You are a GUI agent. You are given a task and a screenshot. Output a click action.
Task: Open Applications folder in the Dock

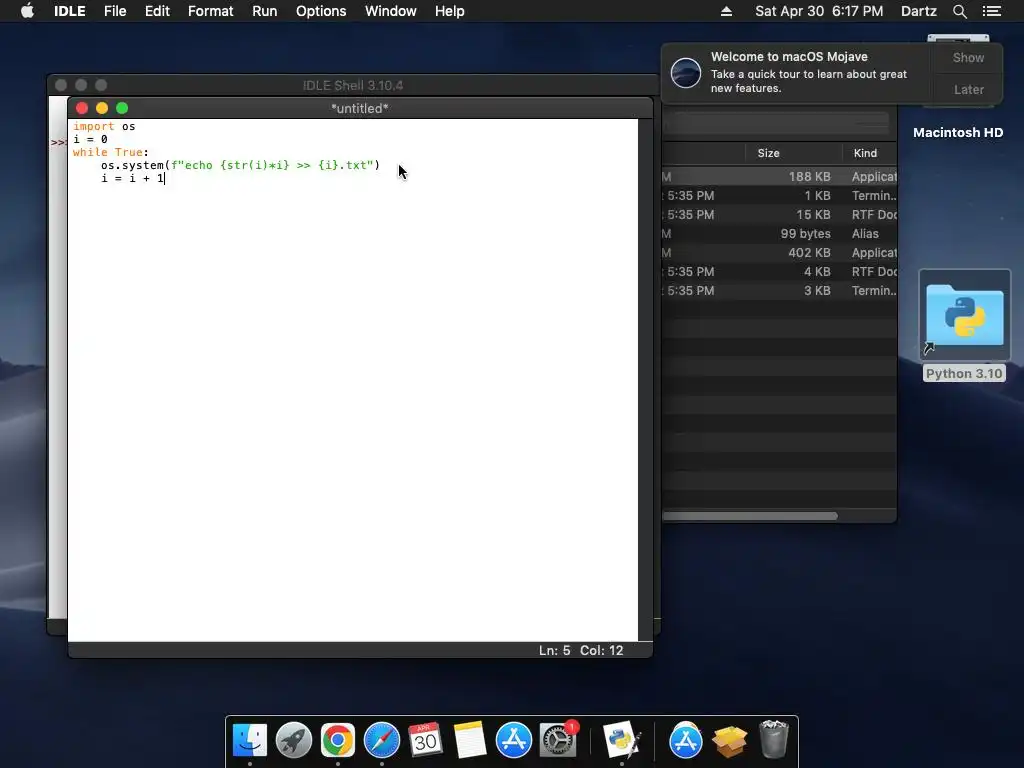tap(685, 740)
